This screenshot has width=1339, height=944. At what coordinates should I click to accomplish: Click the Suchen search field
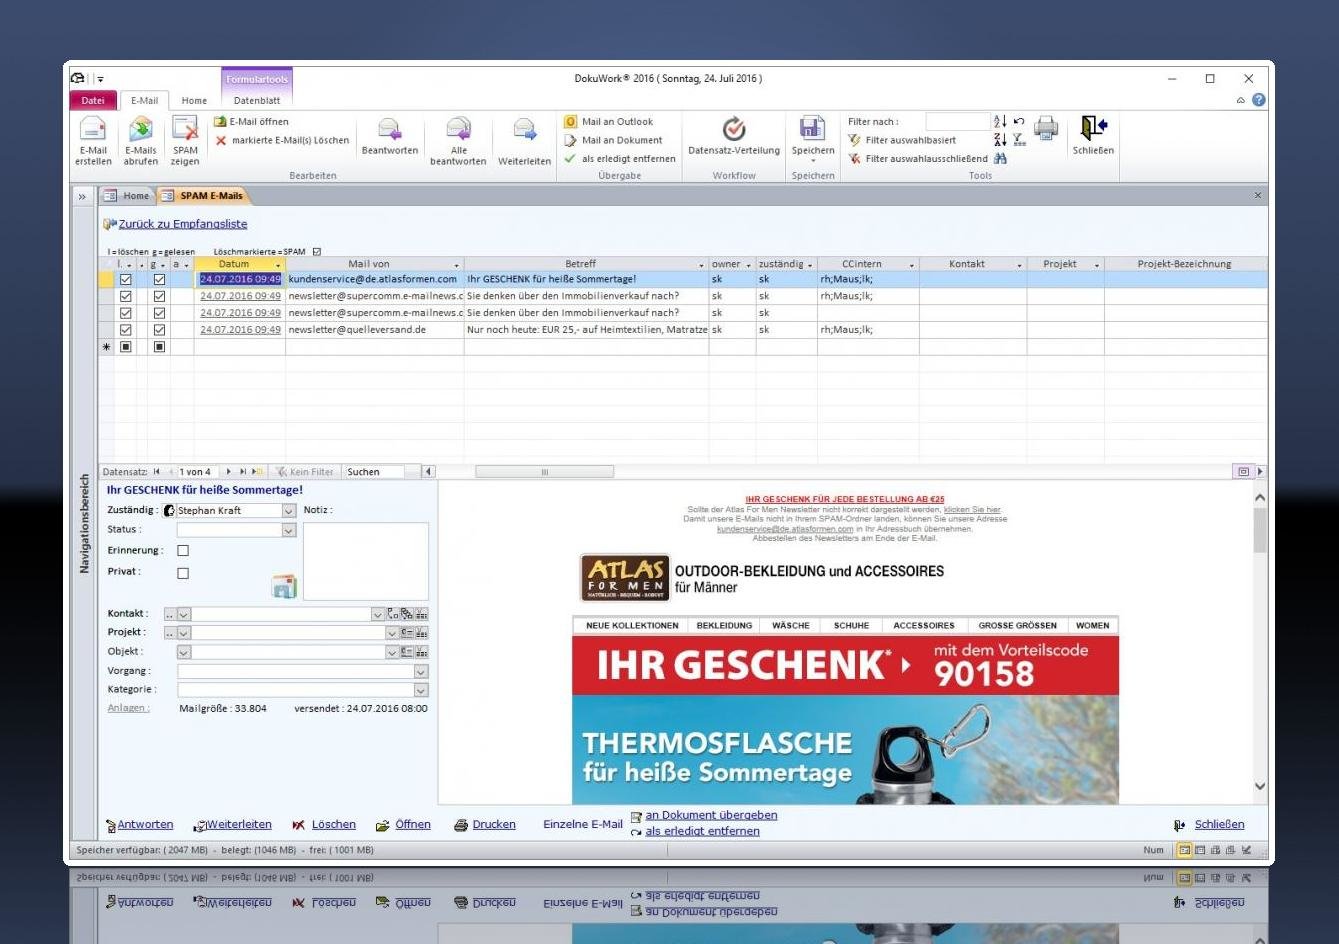(374, 472)
